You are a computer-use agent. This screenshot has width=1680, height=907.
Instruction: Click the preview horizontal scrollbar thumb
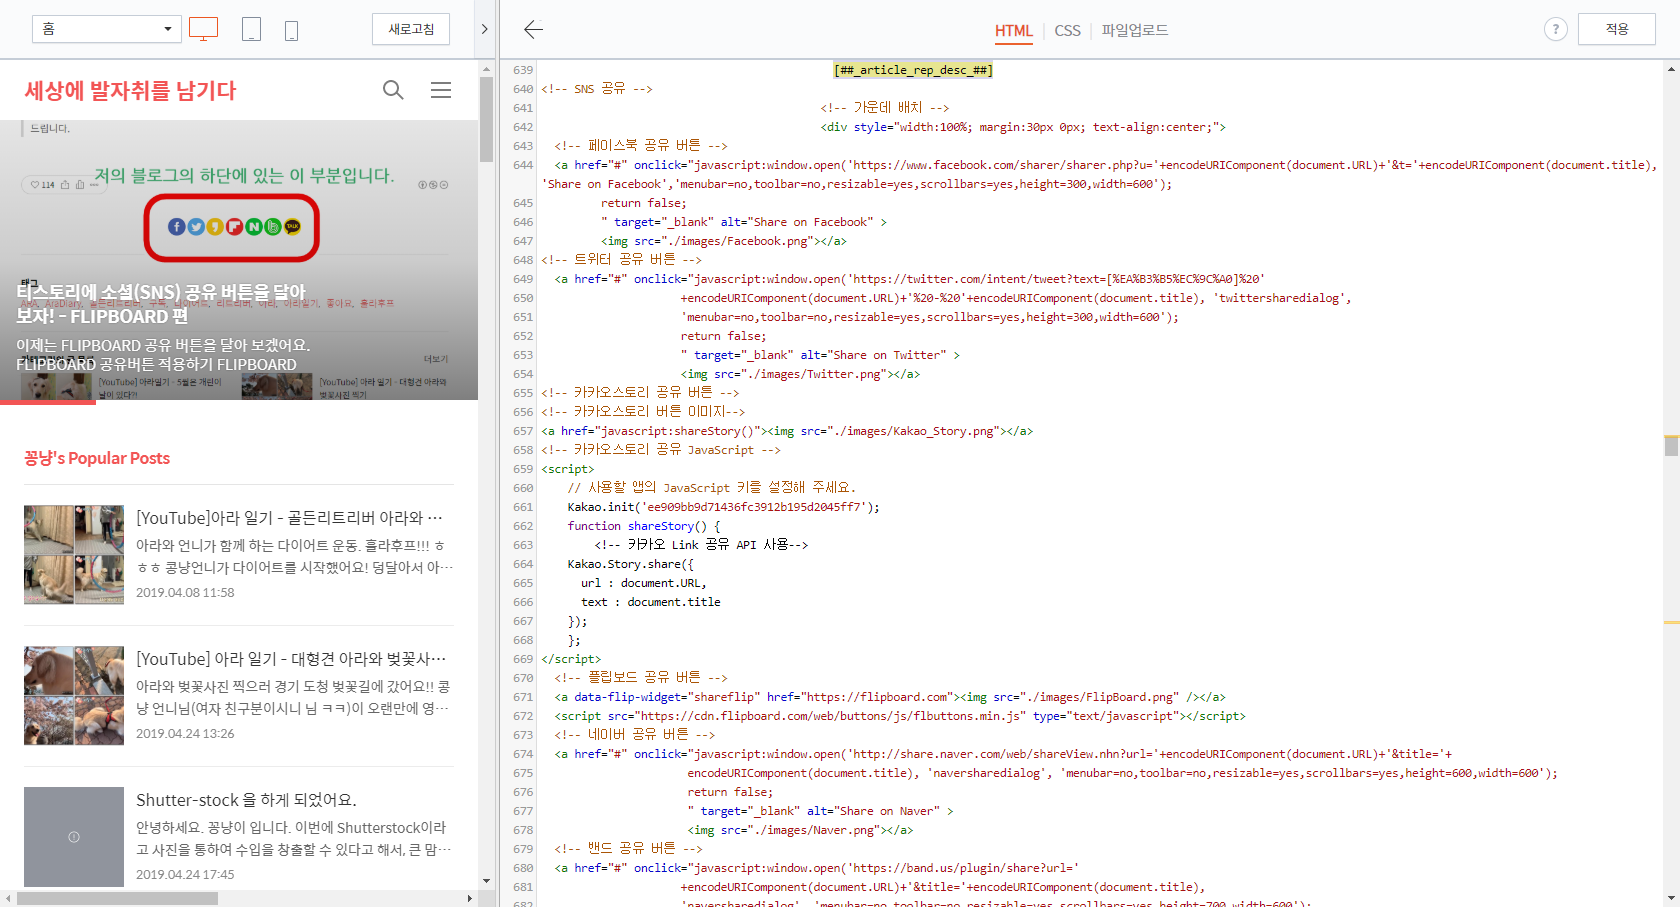[x=117, y=899]
